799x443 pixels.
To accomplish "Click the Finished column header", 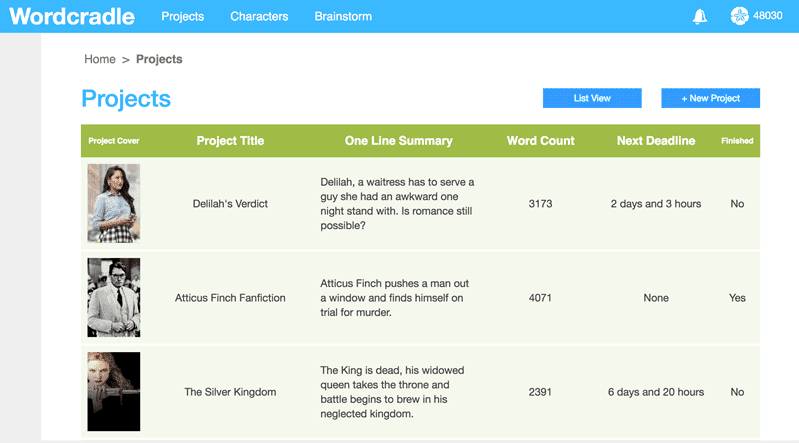I will [x=737, y=141].
